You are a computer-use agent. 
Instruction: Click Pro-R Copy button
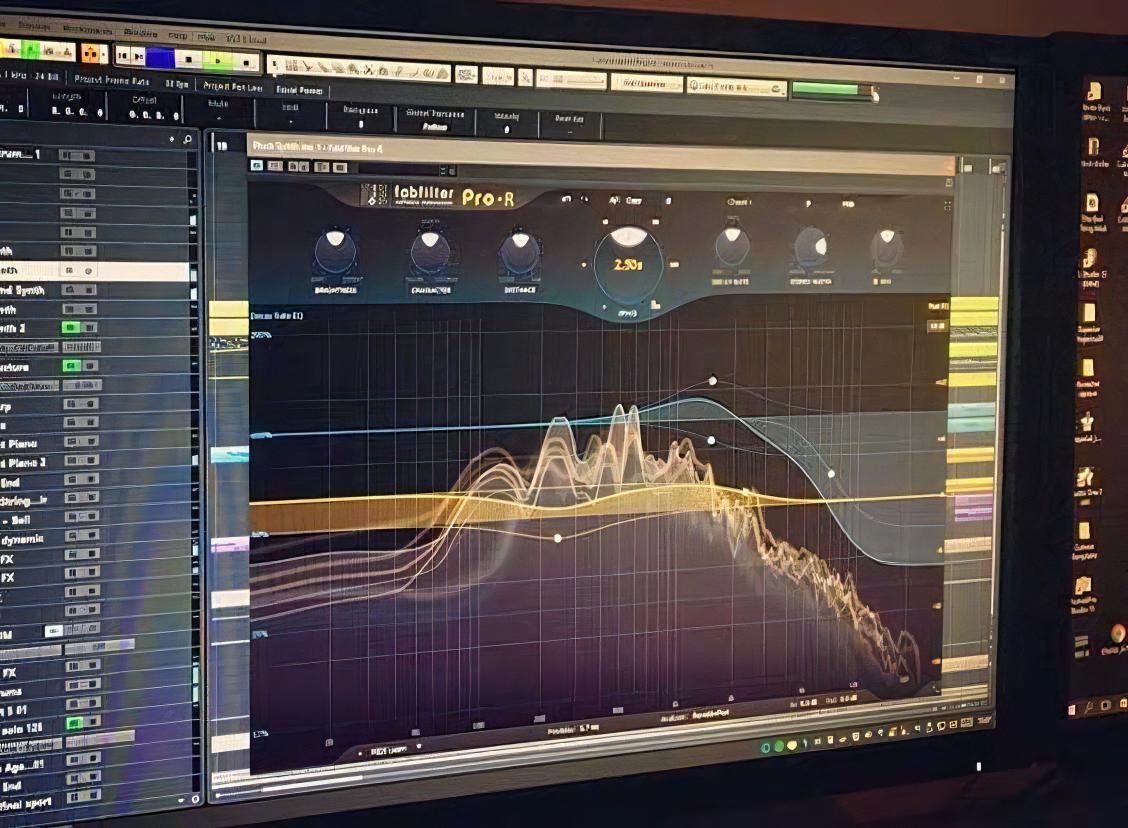click(634, 201)
